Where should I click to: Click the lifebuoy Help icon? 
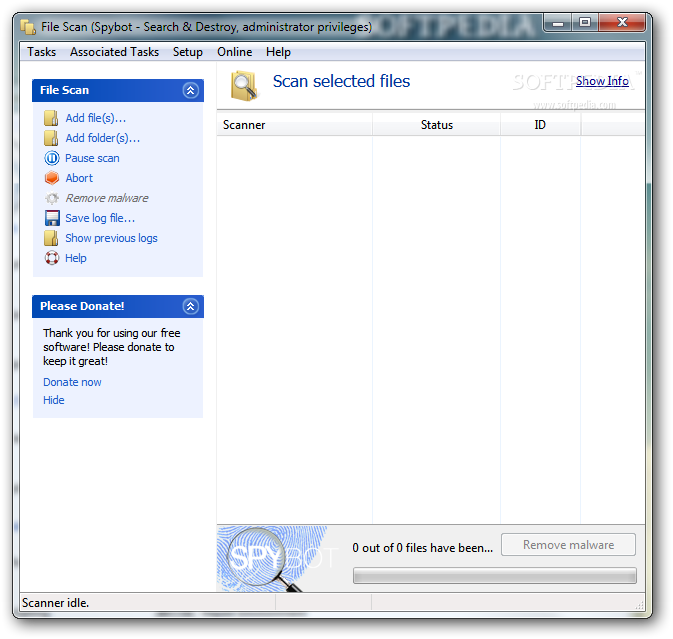[52, 258]
